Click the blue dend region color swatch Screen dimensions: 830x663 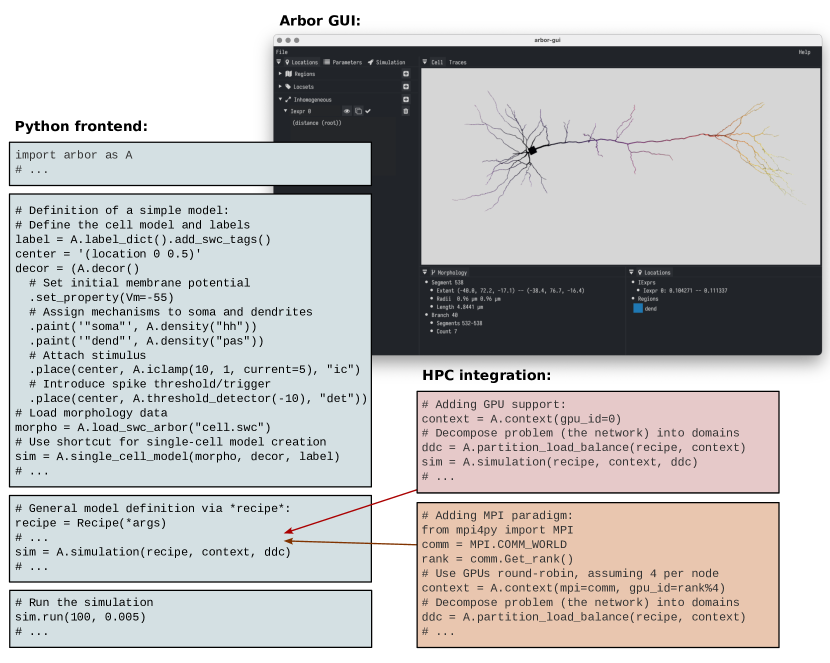[637, 308]
